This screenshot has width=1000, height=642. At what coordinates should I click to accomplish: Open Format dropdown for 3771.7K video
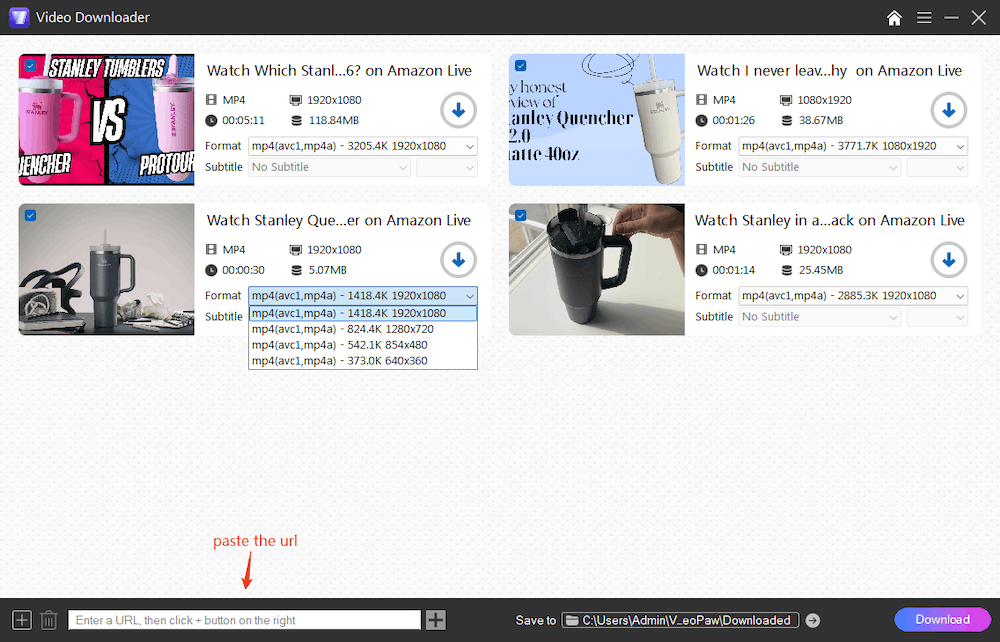point(853,146)
